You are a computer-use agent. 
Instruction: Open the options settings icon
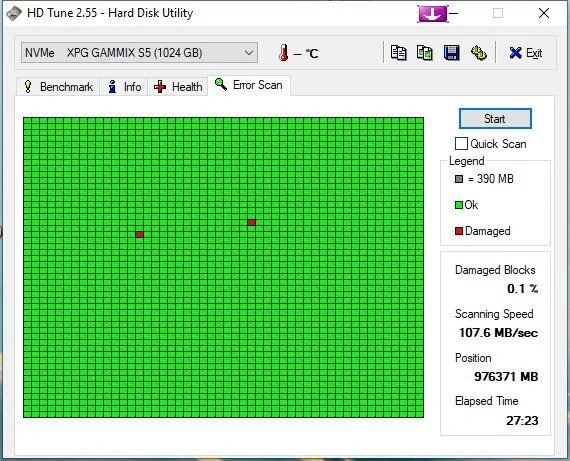click(479, 53)
